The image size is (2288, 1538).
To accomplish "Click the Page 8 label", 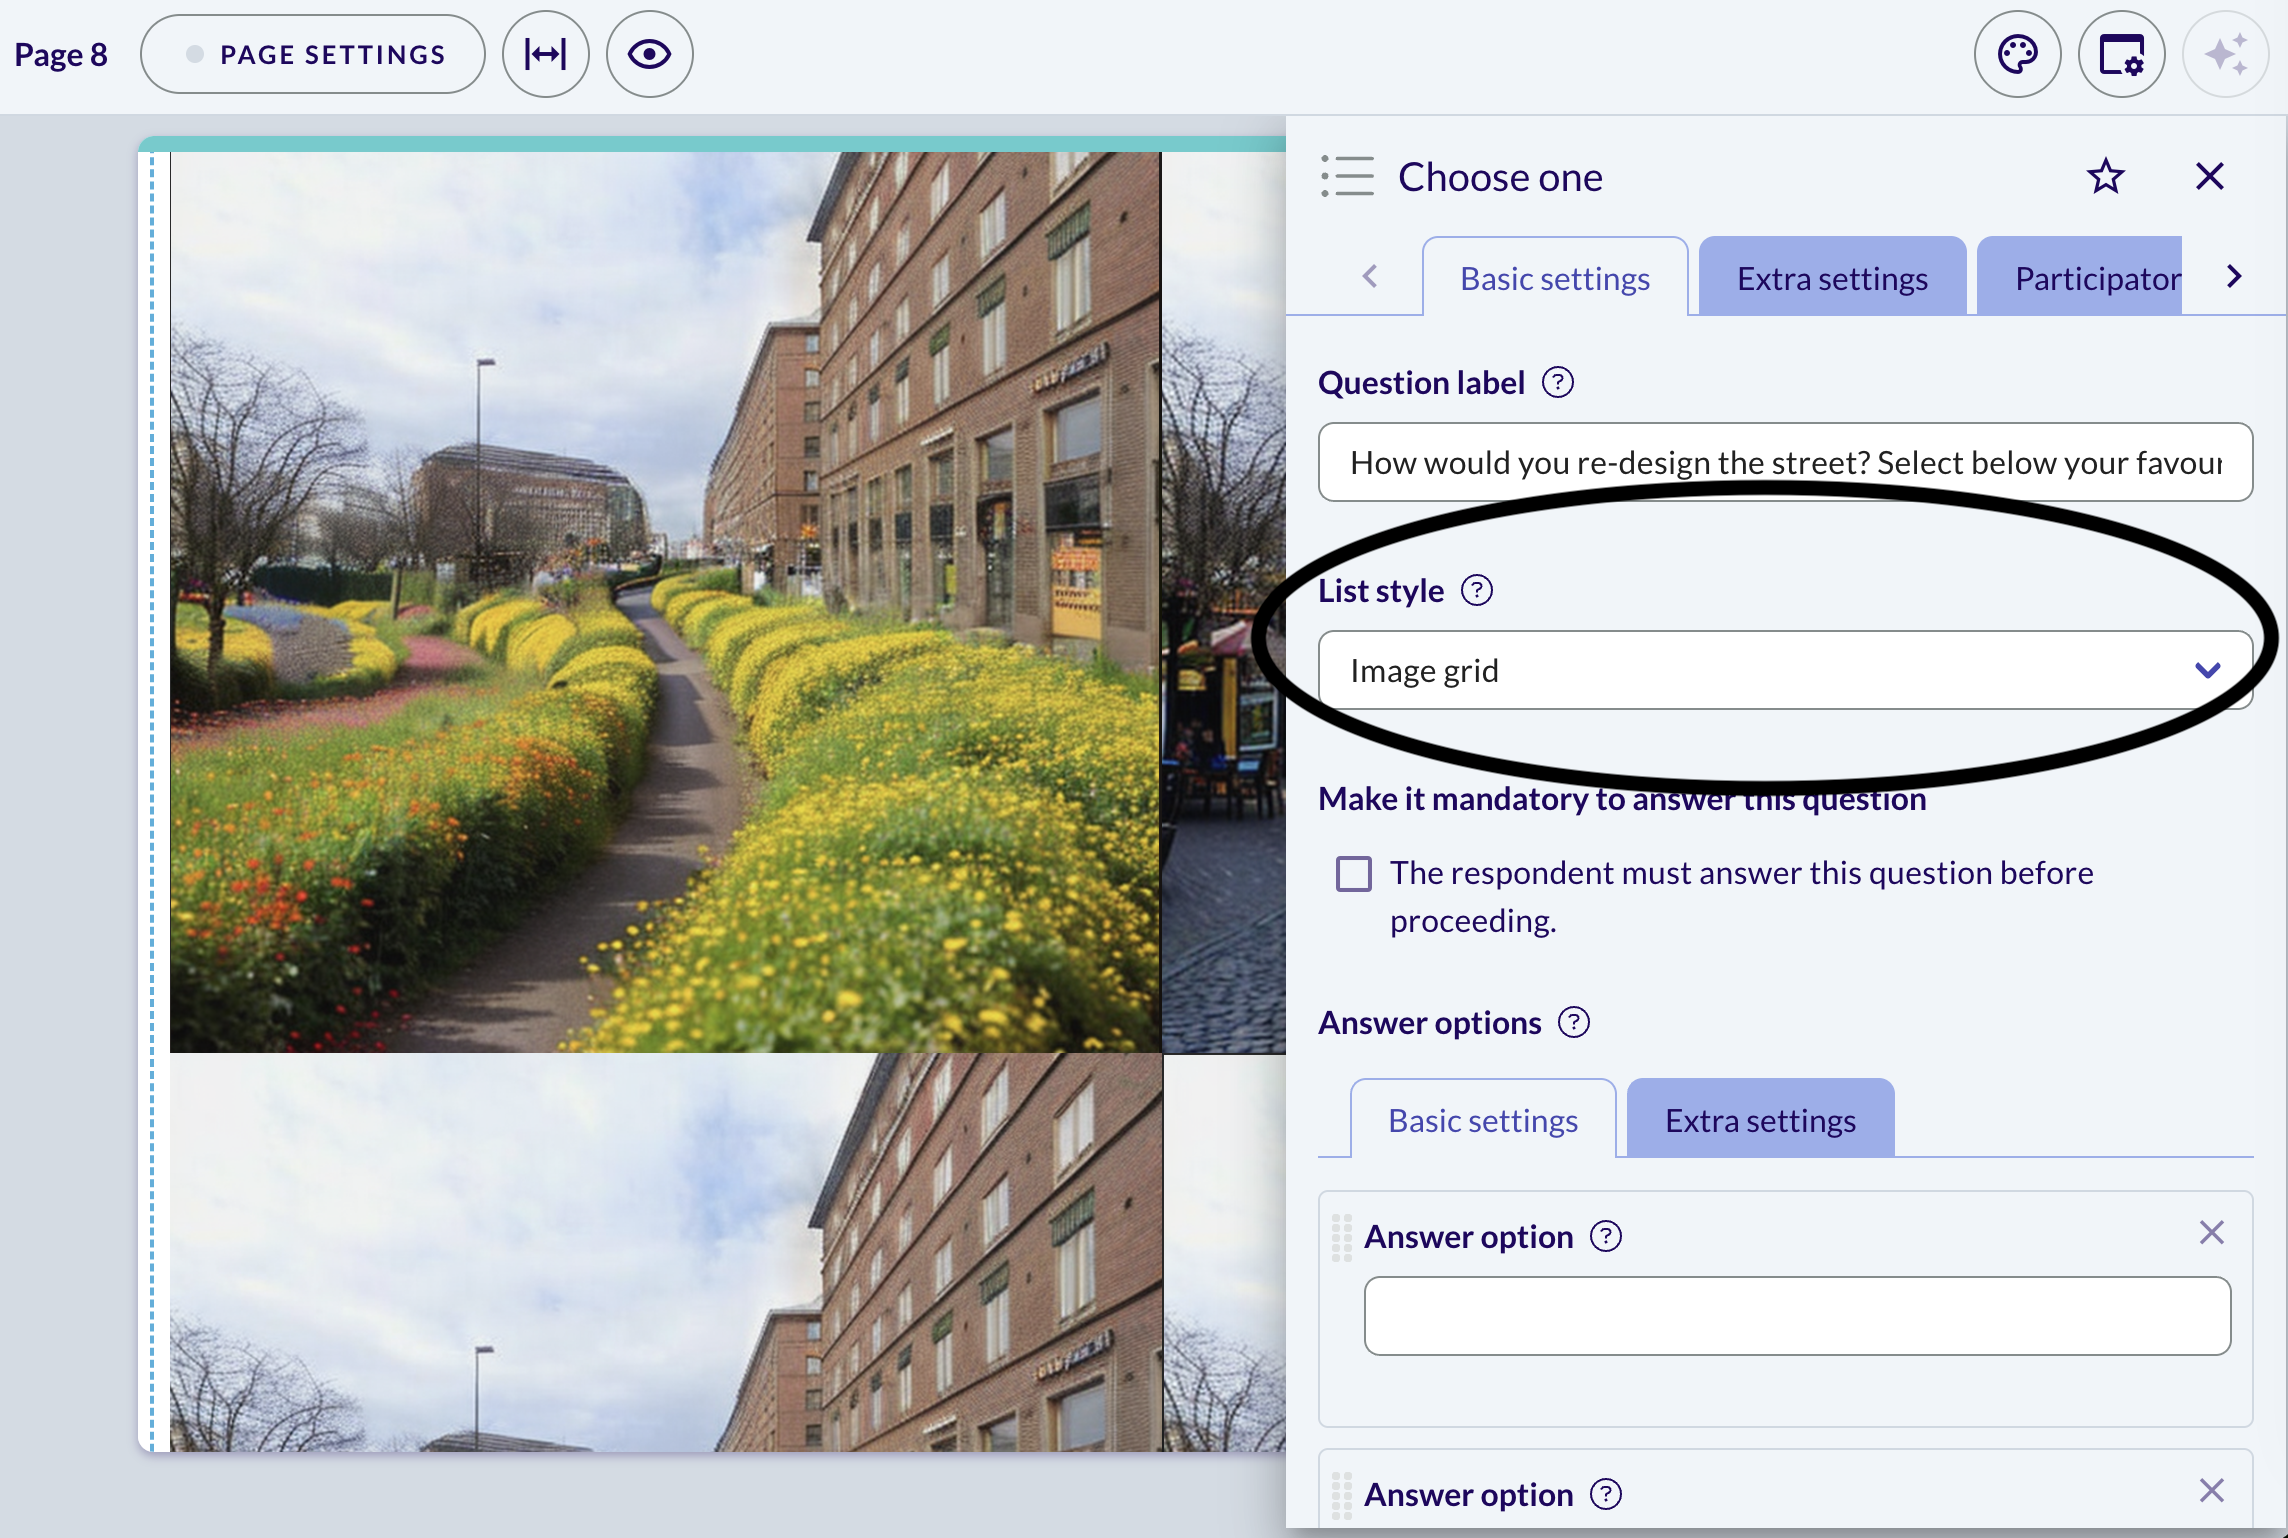I will tap(61, 54).
